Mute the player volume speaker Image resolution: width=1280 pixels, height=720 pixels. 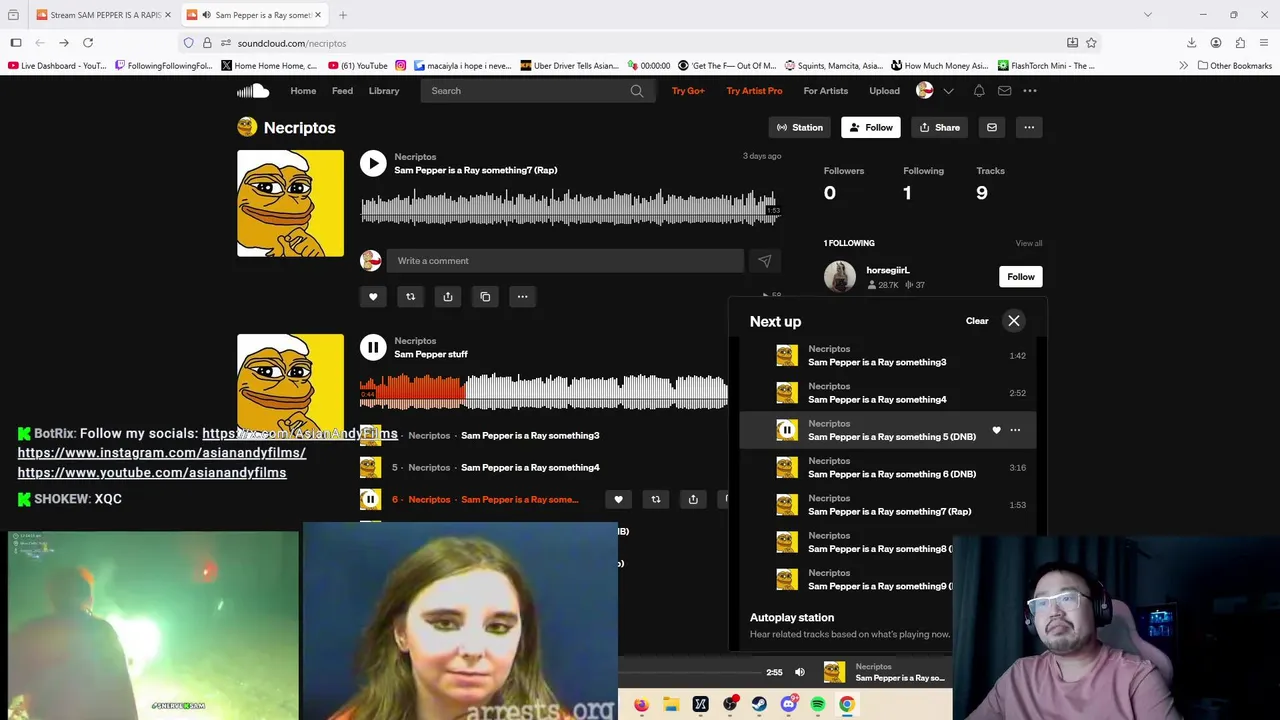[x=799, y=672]
